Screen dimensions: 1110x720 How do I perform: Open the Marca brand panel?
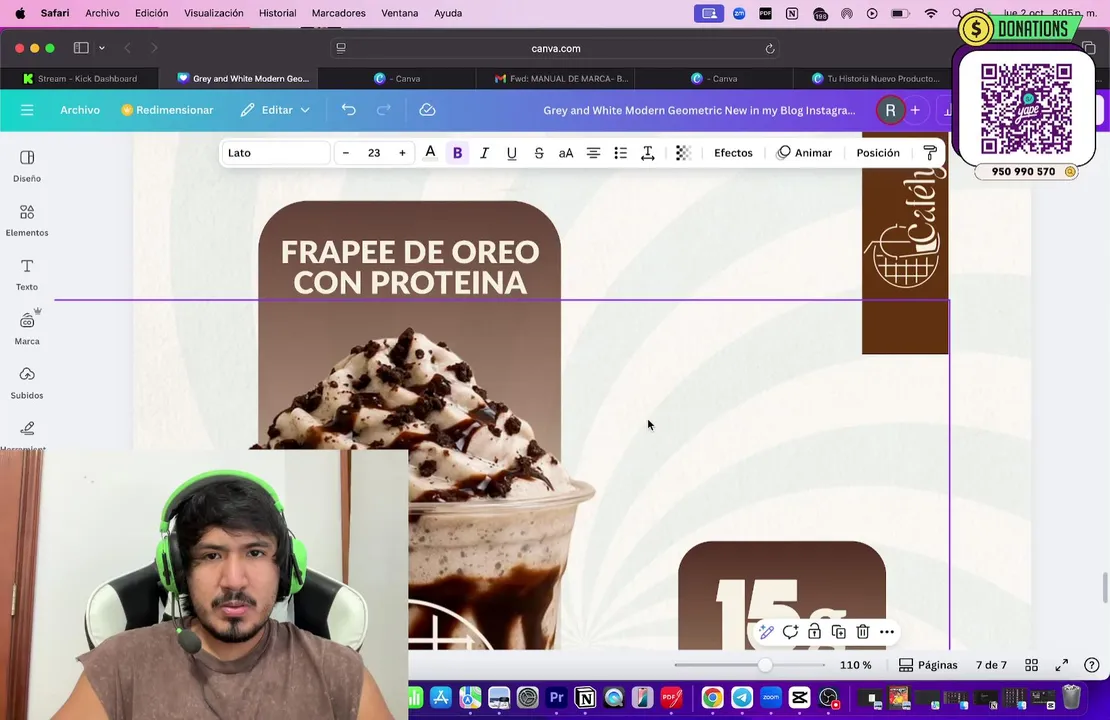pyautogui.click(x=27, y=328)
